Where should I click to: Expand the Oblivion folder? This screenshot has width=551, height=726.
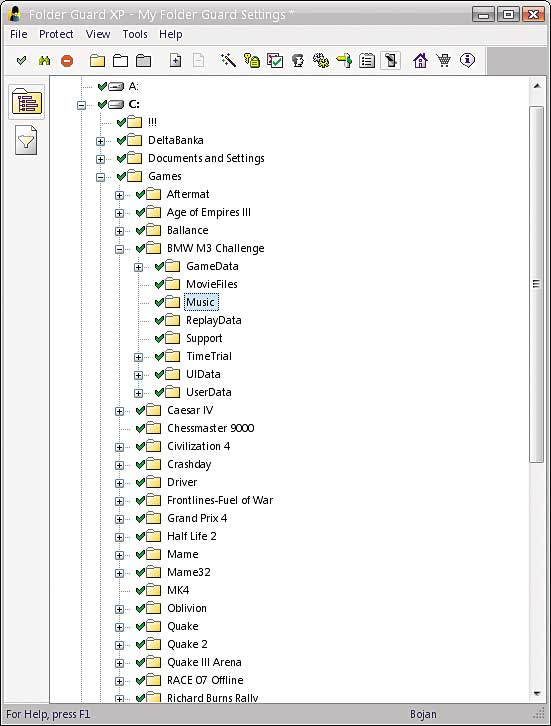119,609
